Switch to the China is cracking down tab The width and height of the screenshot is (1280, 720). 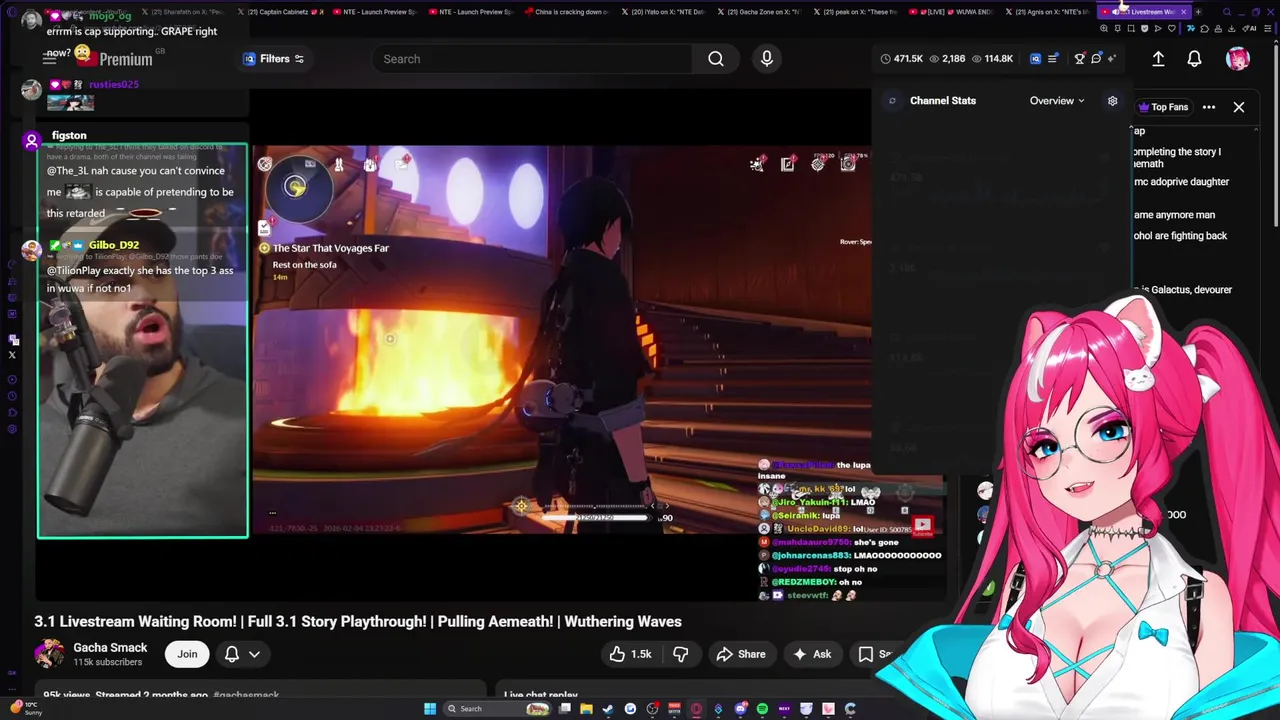(x=565, y=12)
